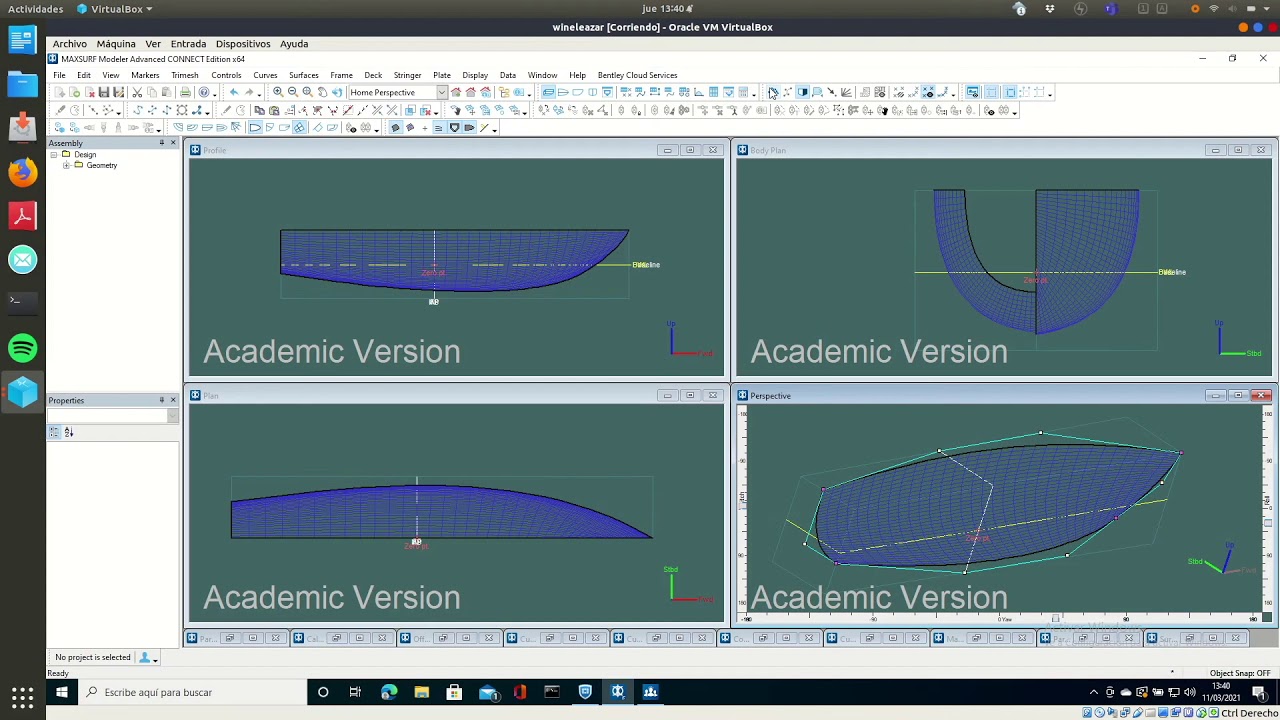The height and width of the screenshot is (720, 1280).
Task: Open Bentley Cloud Services menu
Action: point(637,75)
